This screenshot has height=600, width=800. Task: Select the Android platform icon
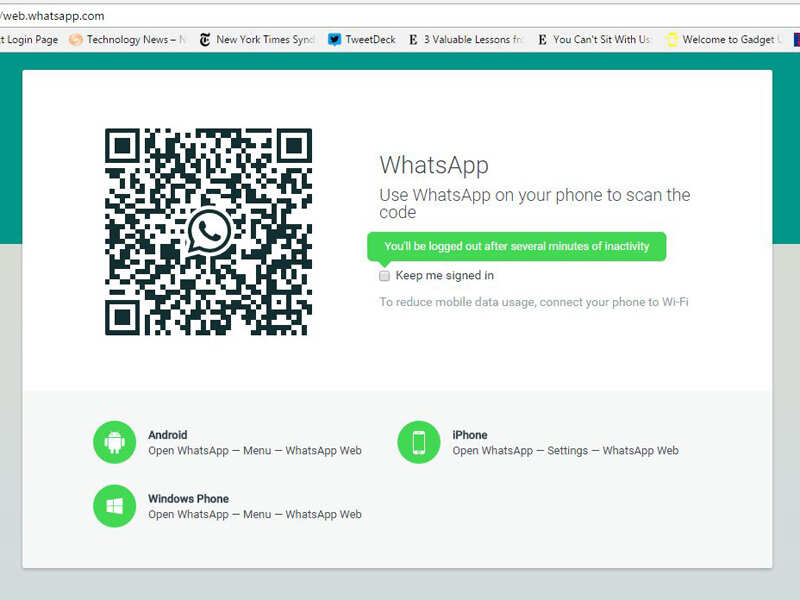pyautogui.click(x=114, y=441)
